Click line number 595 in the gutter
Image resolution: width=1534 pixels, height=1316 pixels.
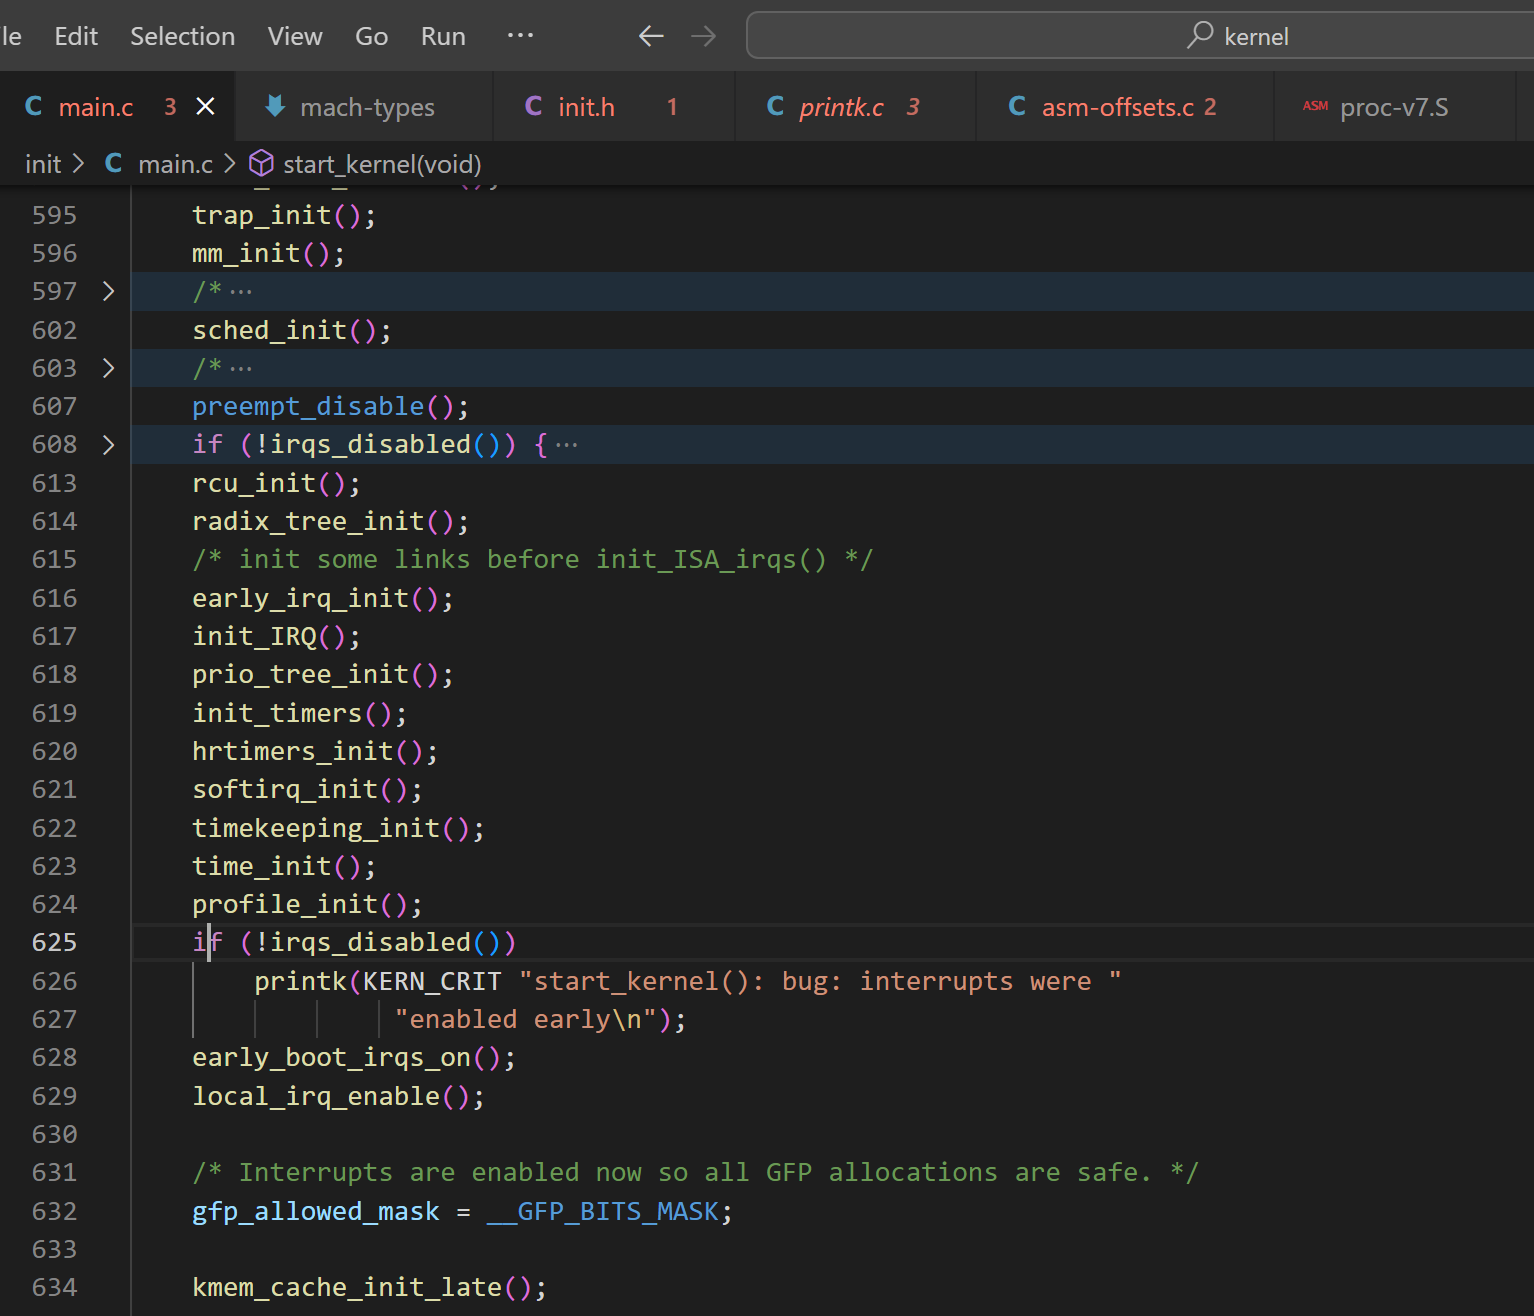(x=54, y=215)
